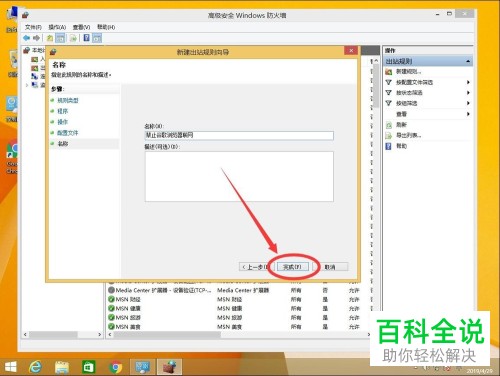The image size is (500, 376).
Task: Open the 查看(V) menu
Action: coord(81,27)
